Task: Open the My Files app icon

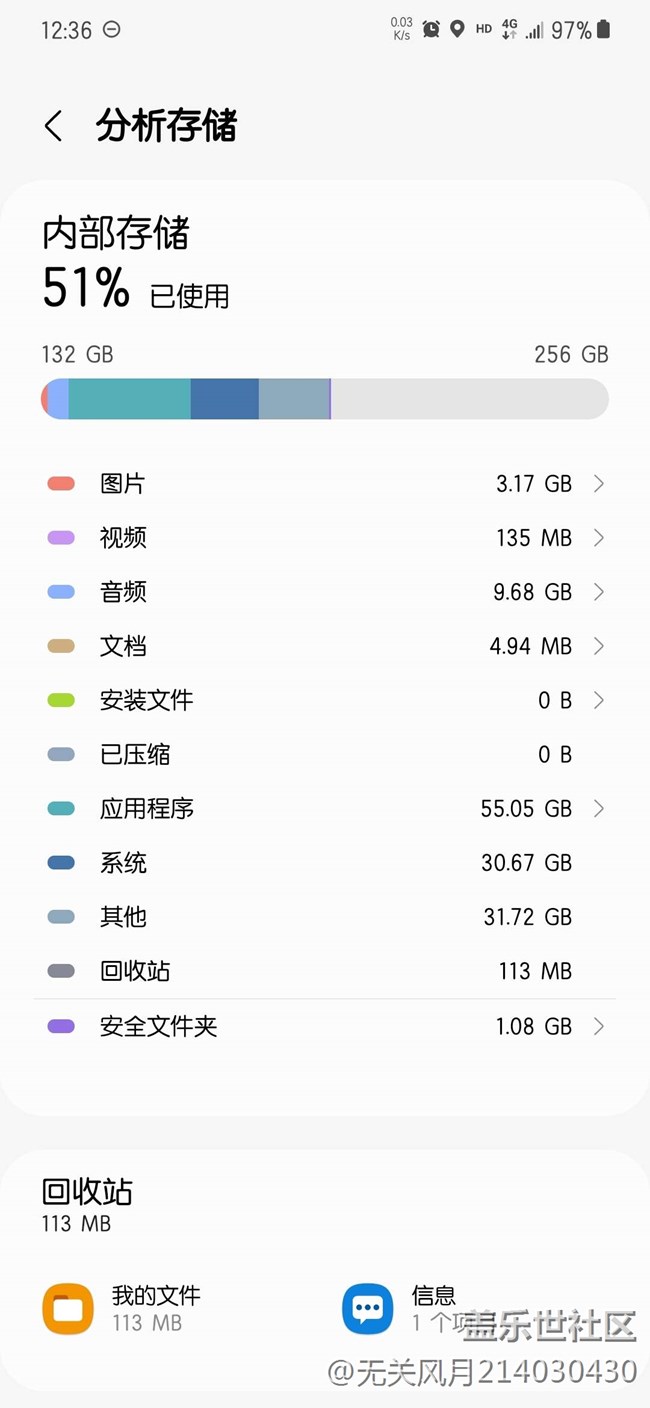Action: pyautogui.click(x=68, y=1309)
